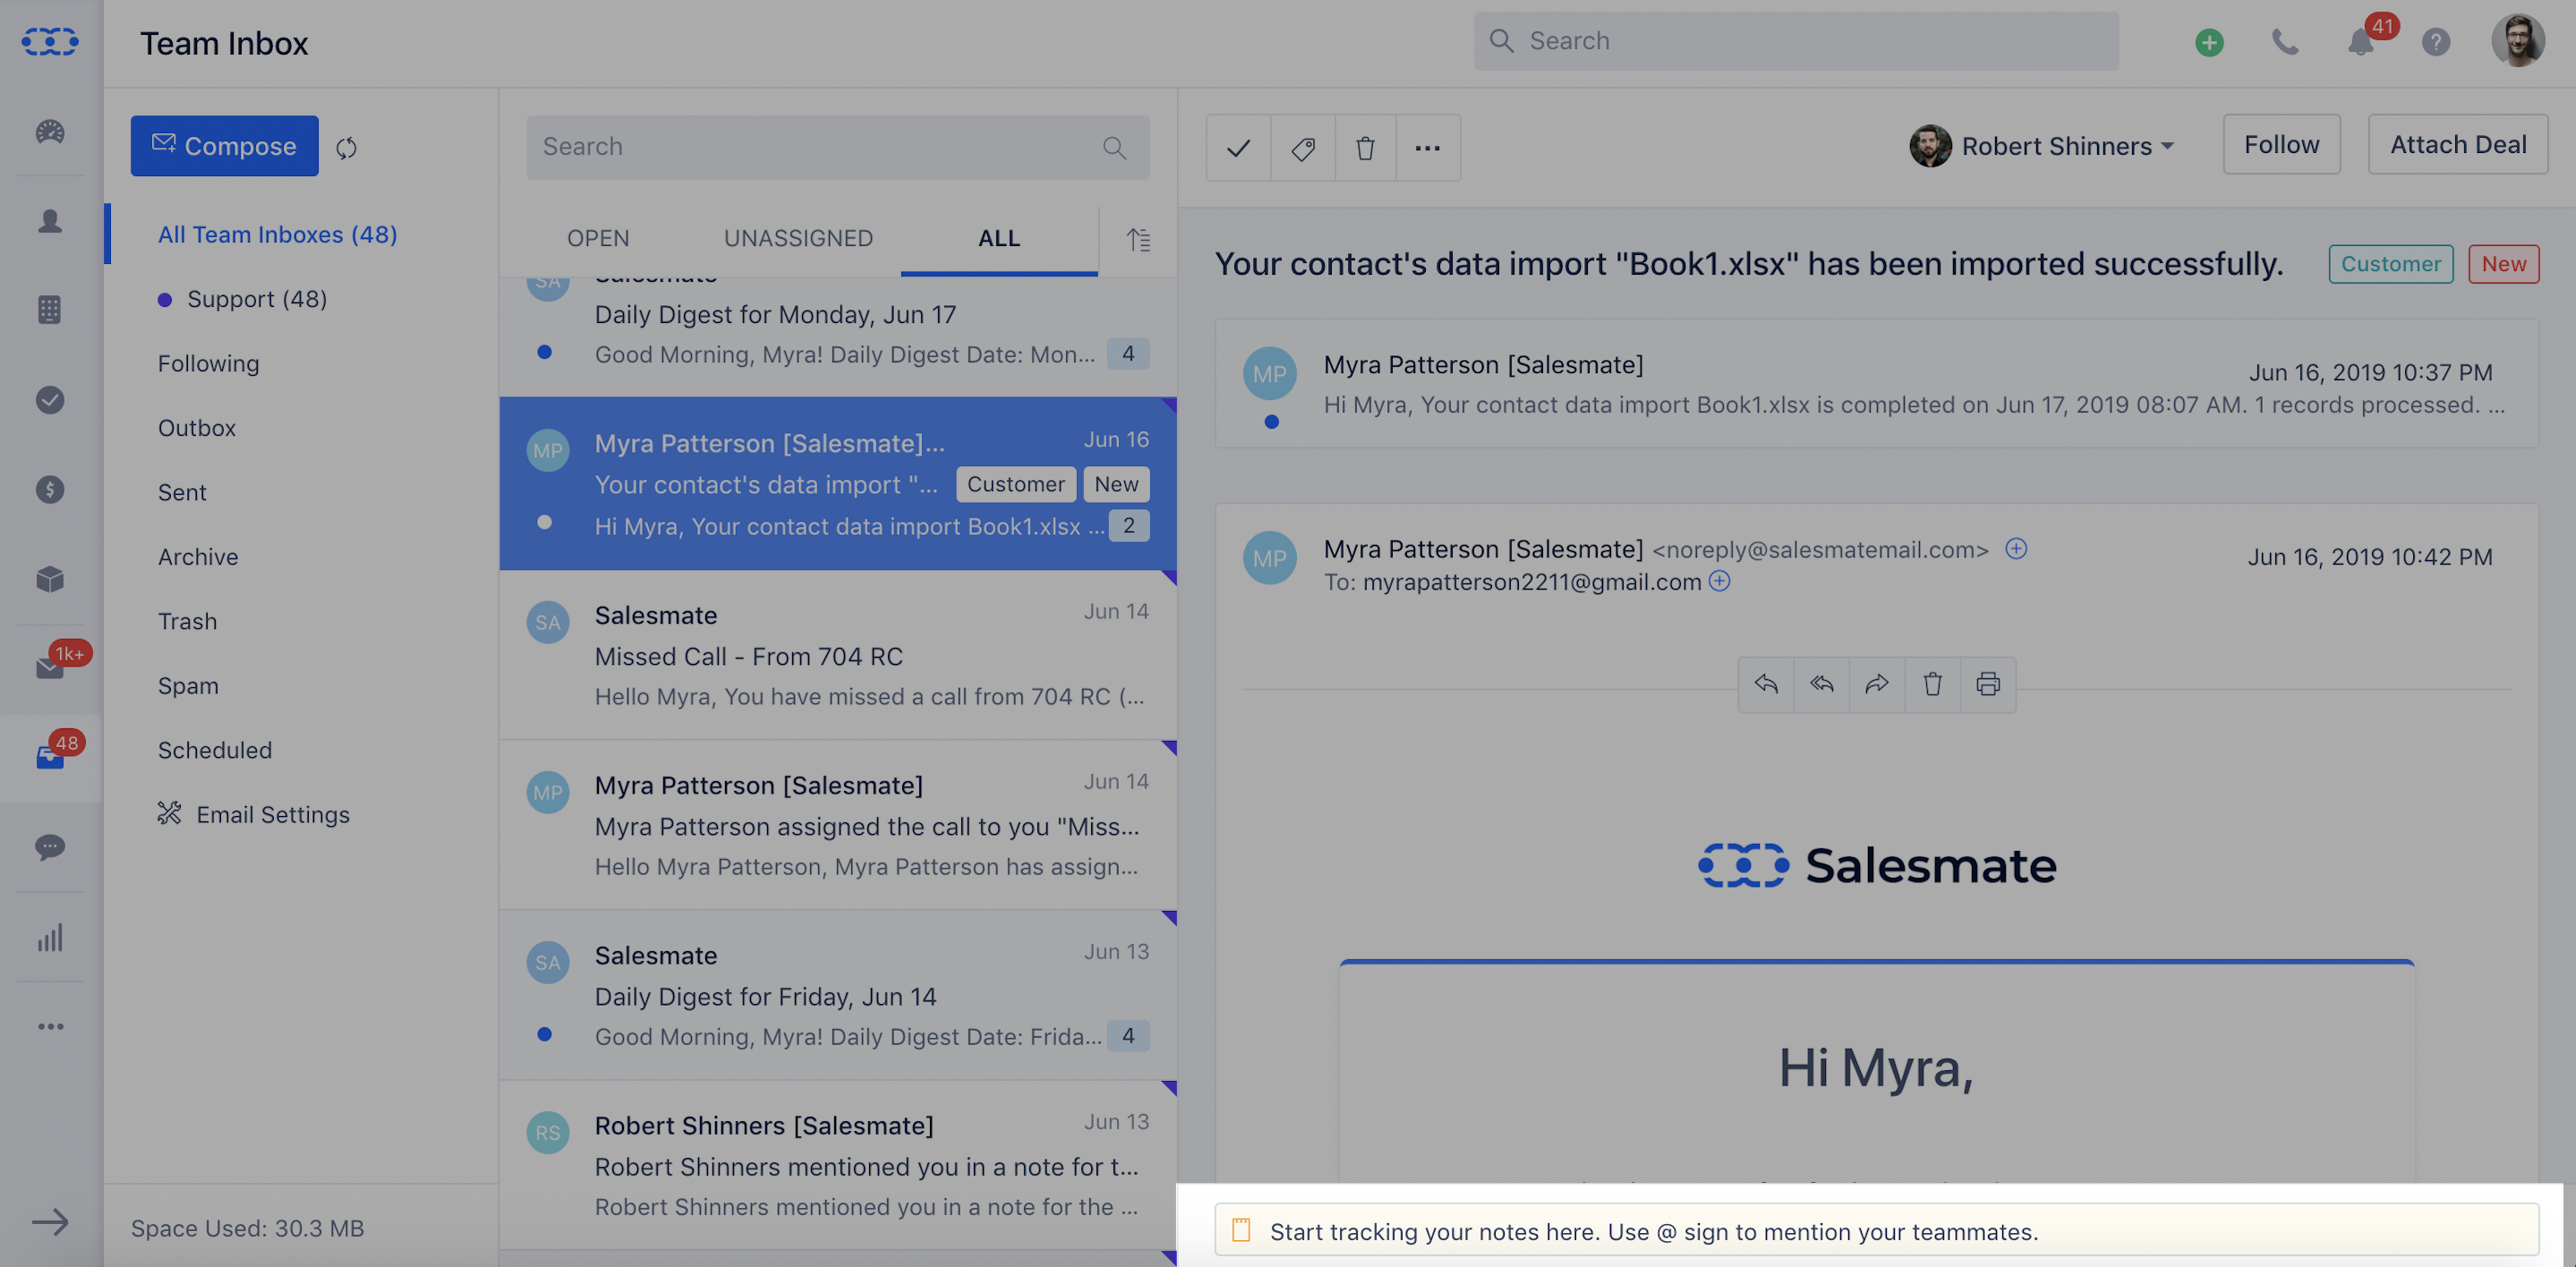Click the tag icon in conversation toolbar
Screen dimensions: 2576x1267
(x=1303, y=148)
